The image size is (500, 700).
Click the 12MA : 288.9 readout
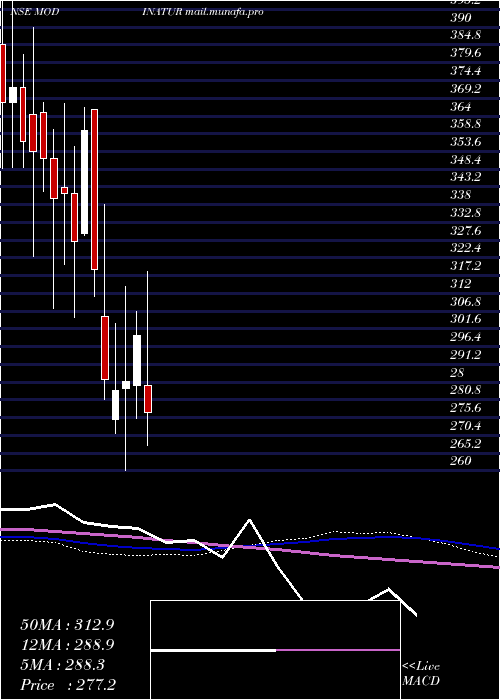(x=67, y=645)
